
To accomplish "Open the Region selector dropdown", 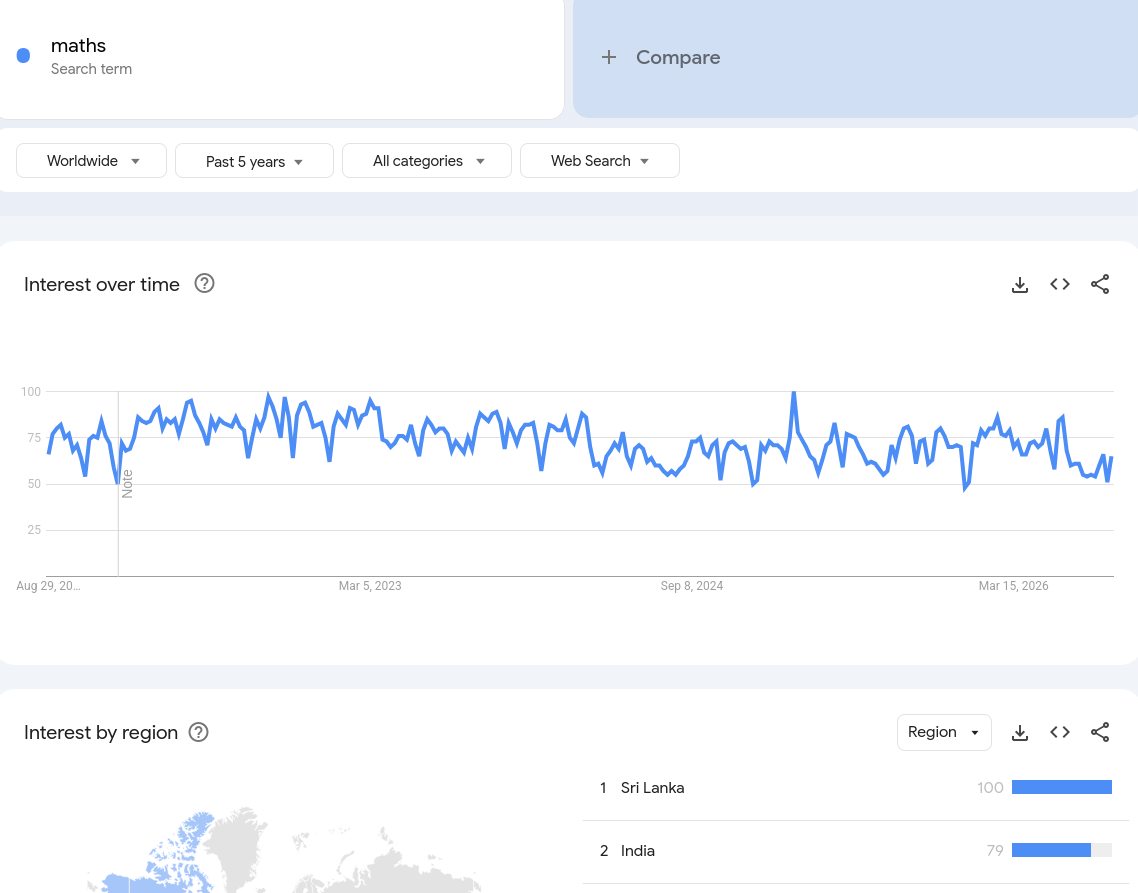I will tap(944, 733).
